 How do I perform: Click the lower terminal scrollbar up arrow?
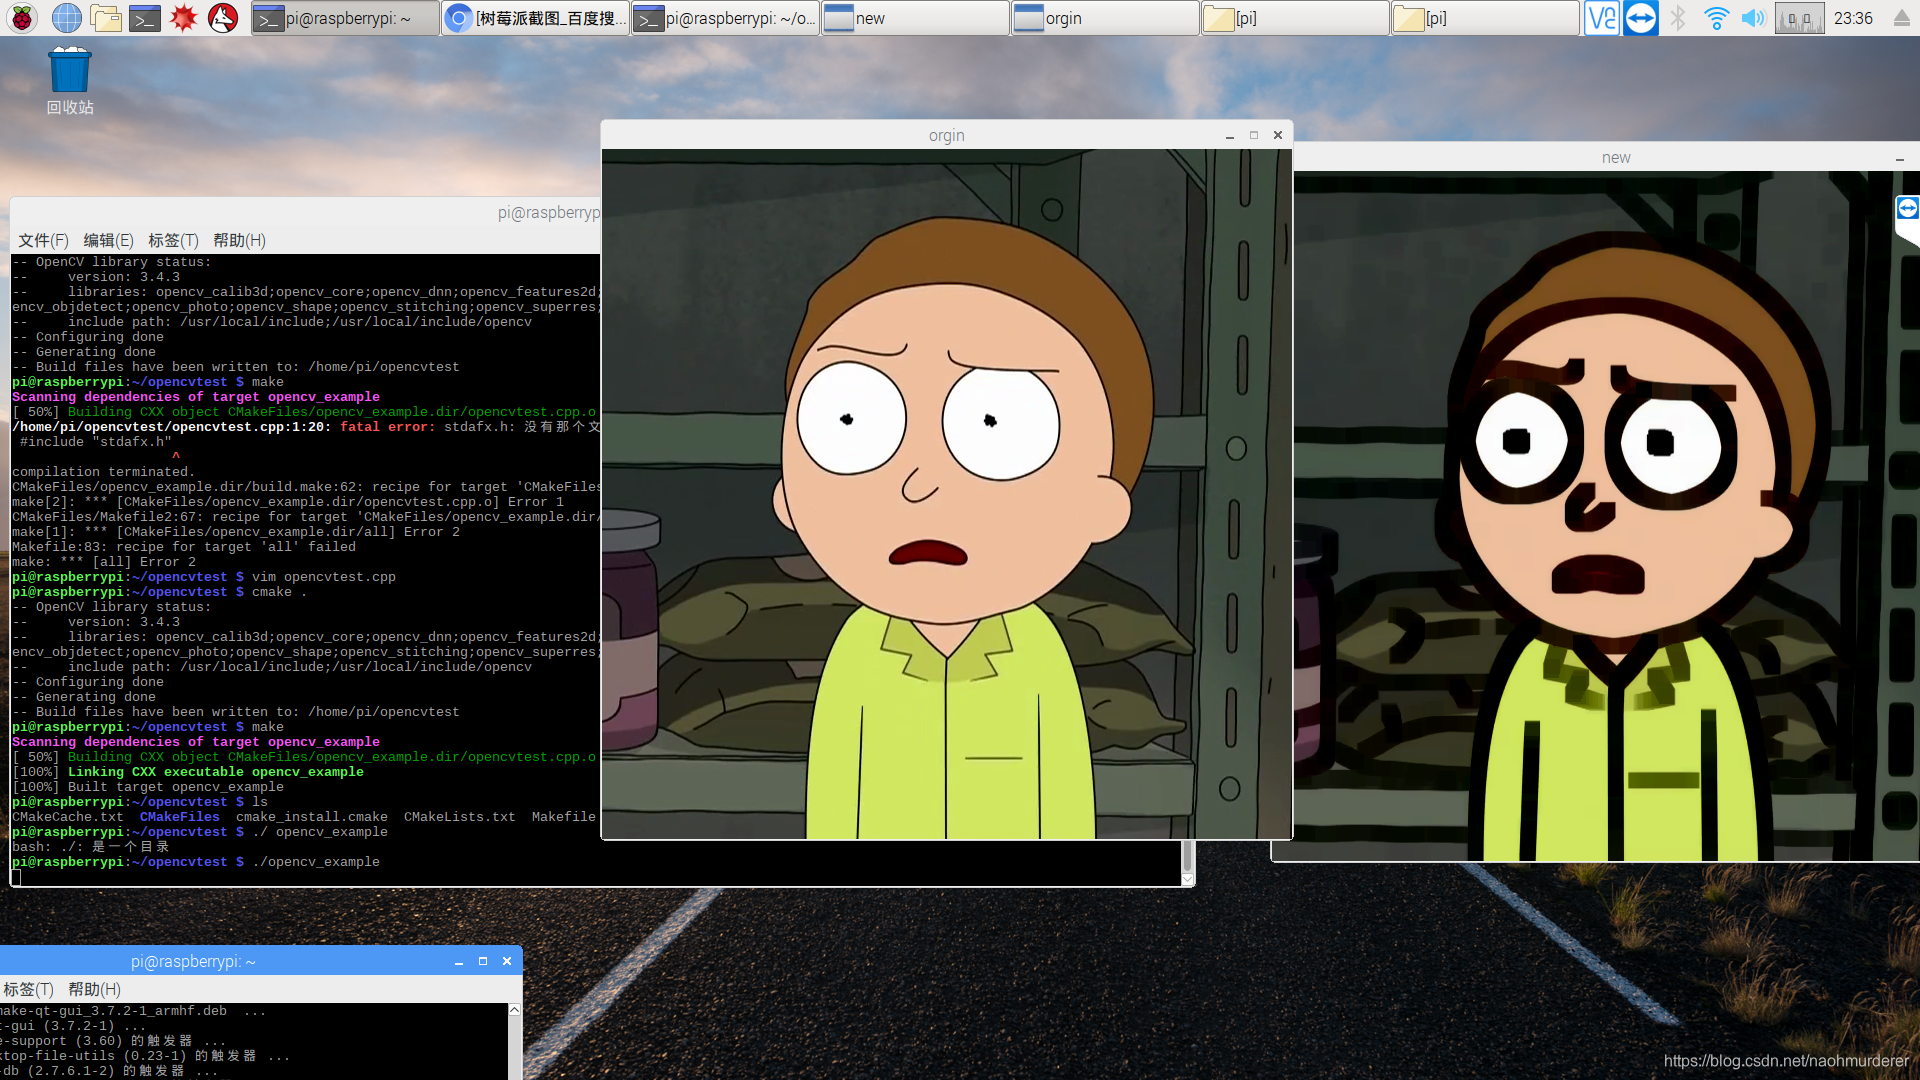coord(515,1010)
